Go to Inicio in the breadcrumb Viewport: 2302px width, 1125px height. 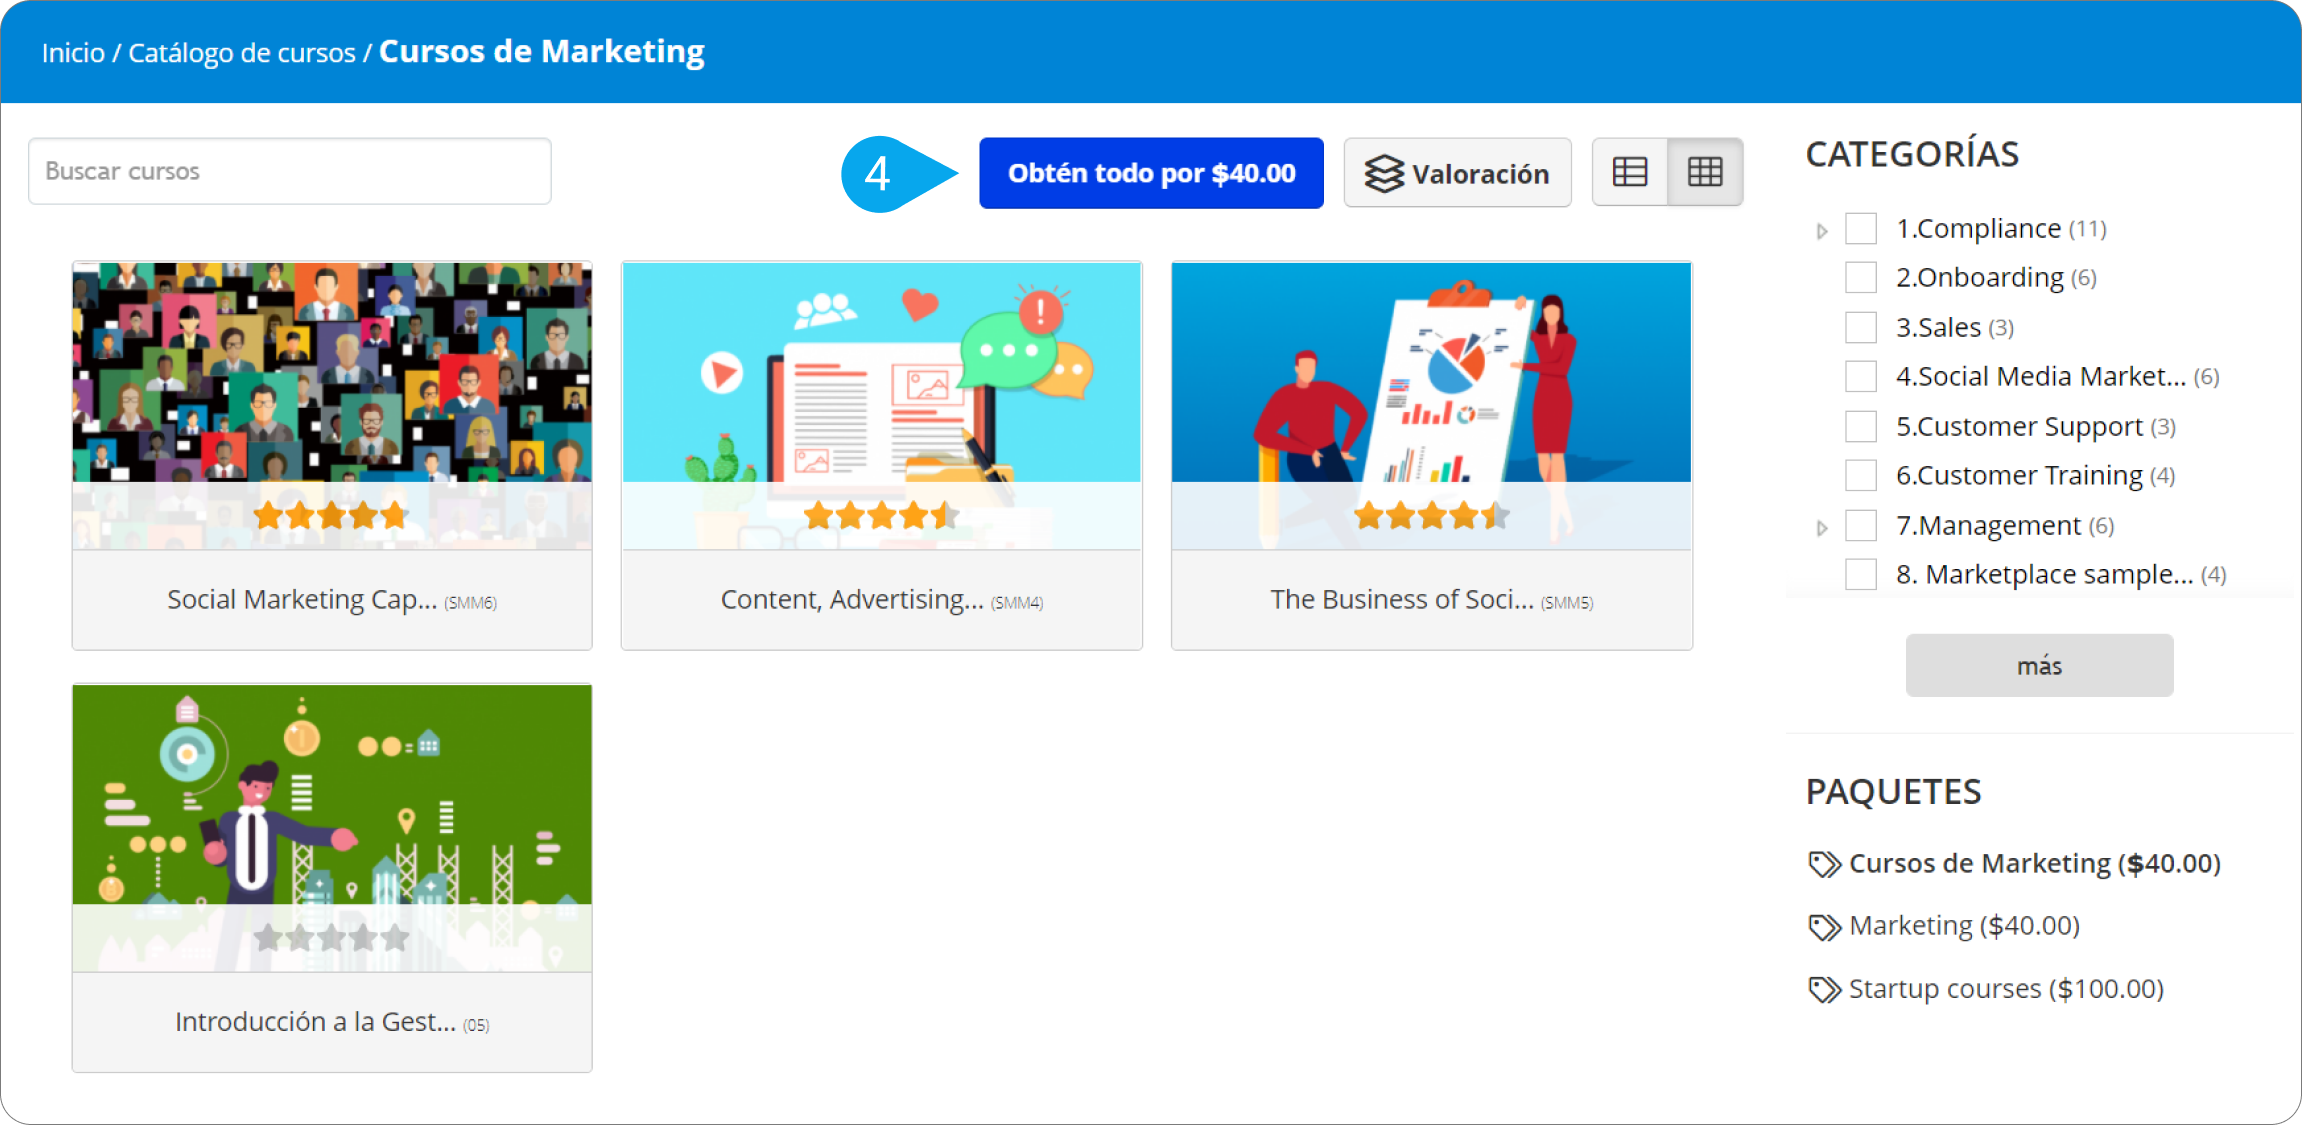point(73,52)
